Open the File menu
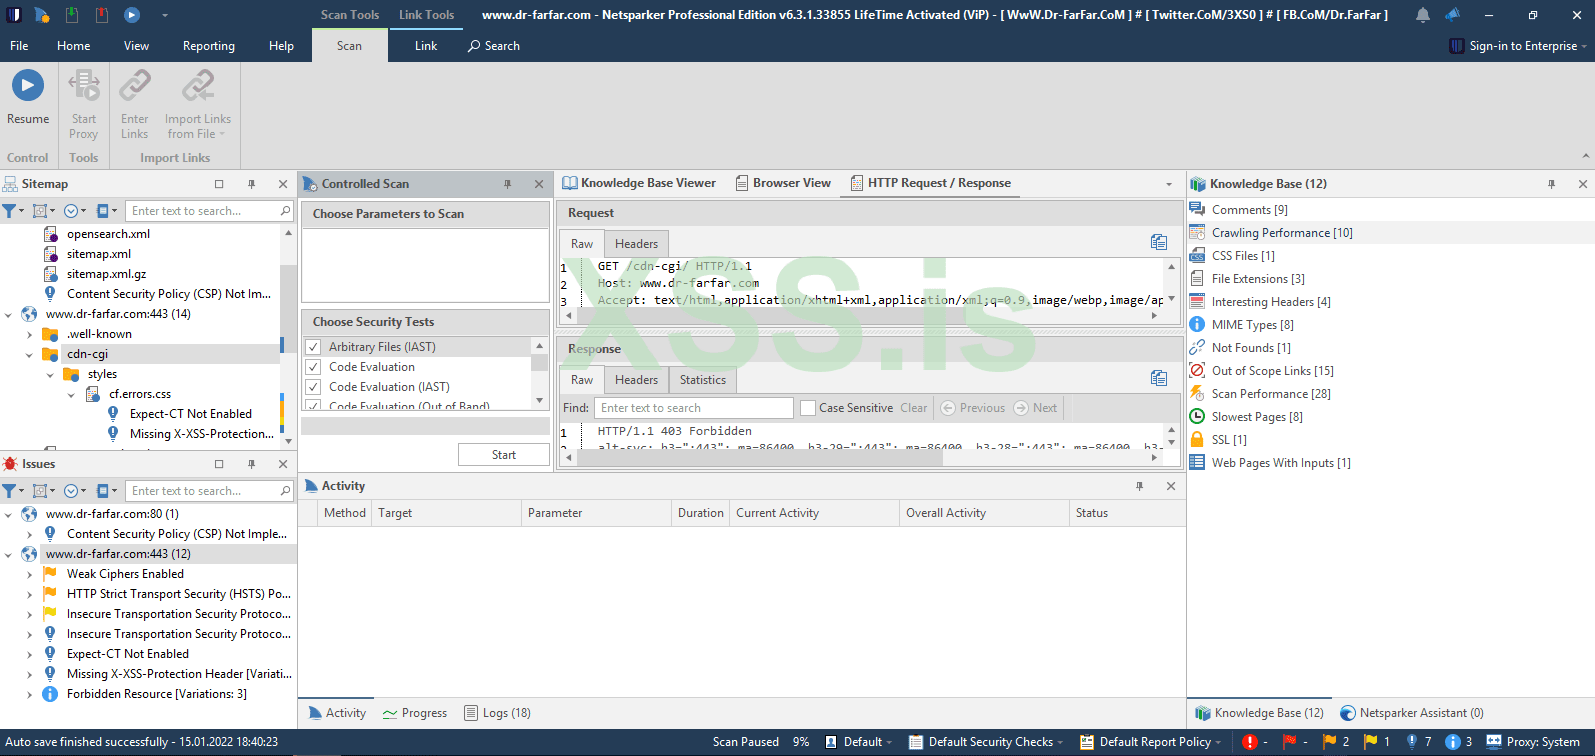1595x756 pixels. [19, 46]
